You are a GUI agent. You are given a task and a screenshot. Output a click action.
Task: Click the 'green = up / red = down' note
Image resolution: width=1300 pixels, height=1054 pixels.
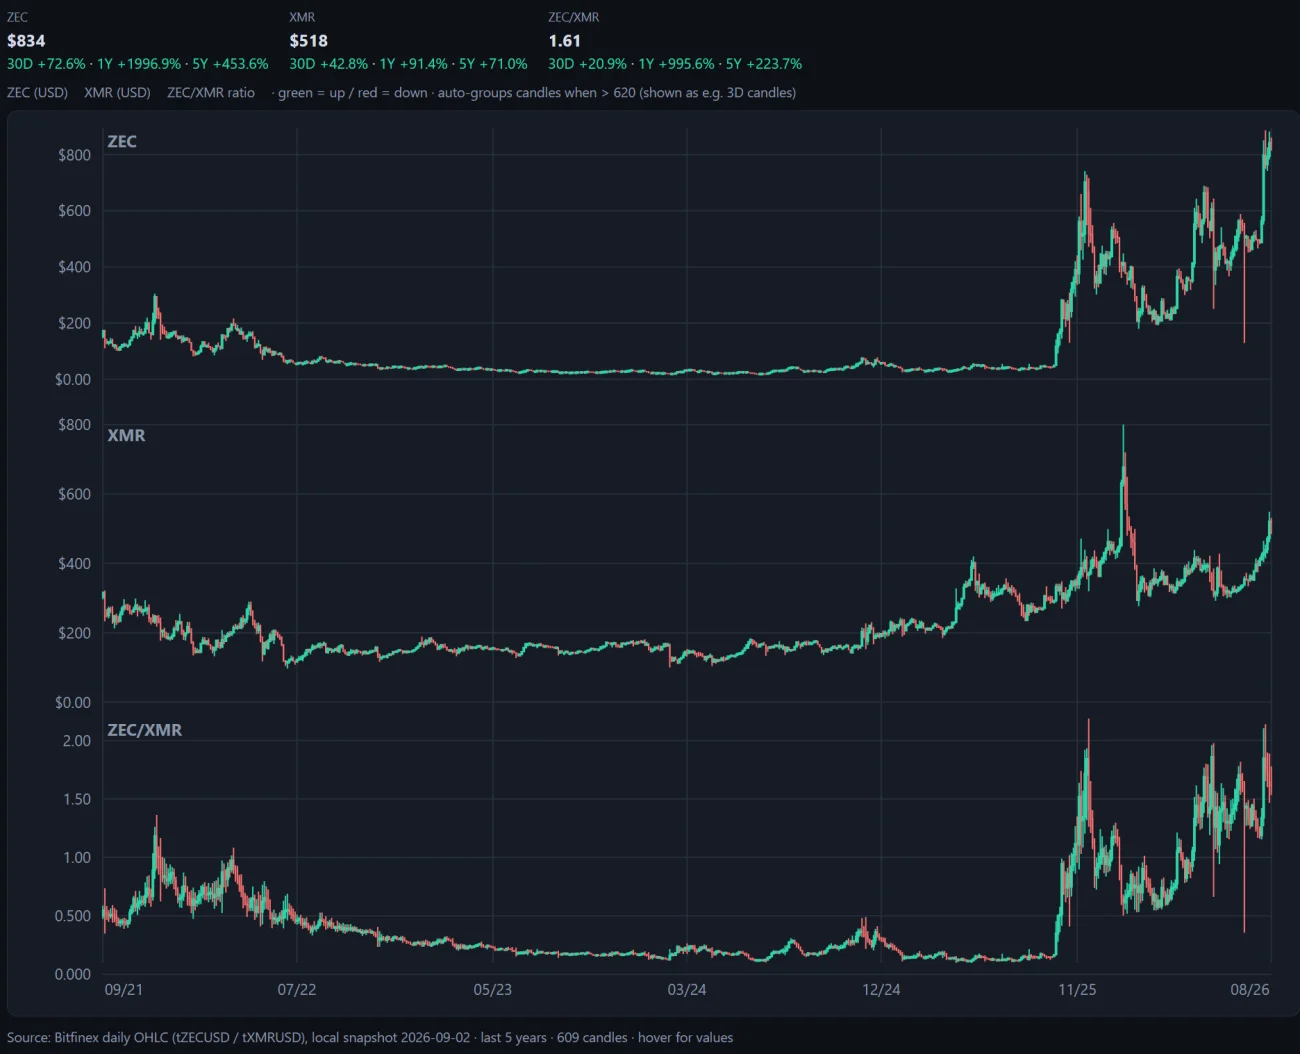coord(352,93)
